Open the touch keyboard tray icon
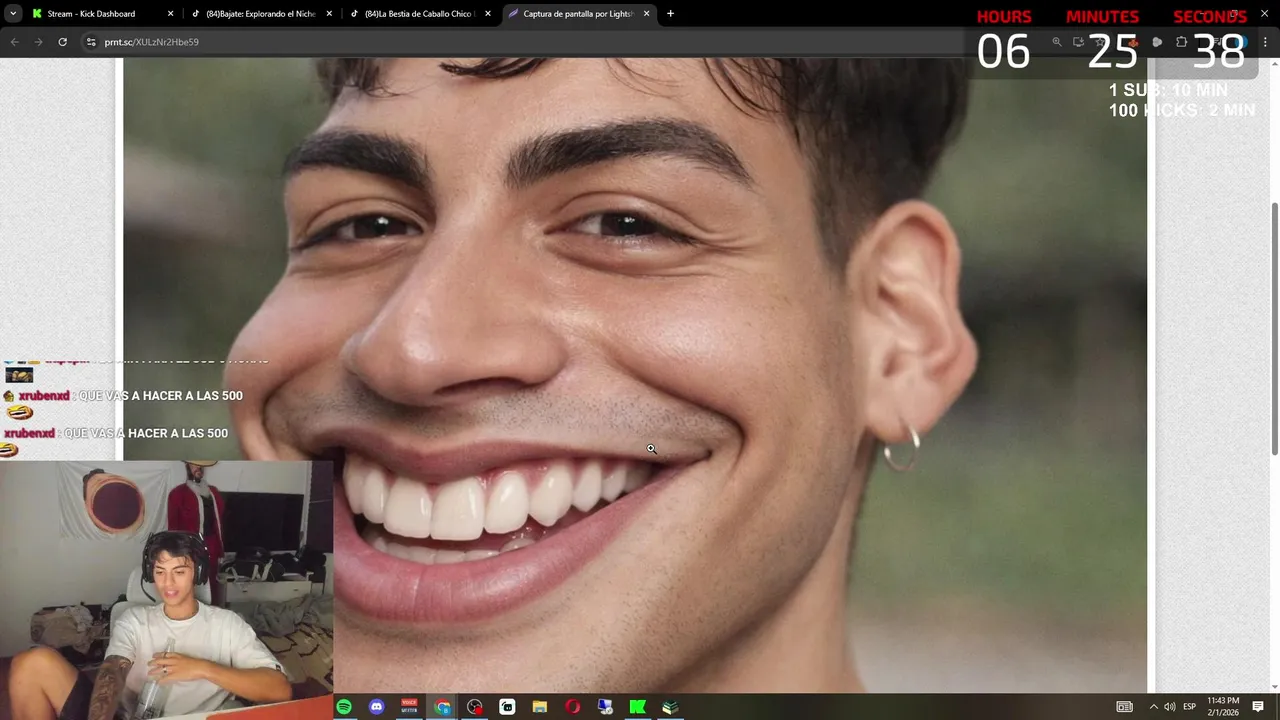The image size is (1280, 720). pos(1125,707)
